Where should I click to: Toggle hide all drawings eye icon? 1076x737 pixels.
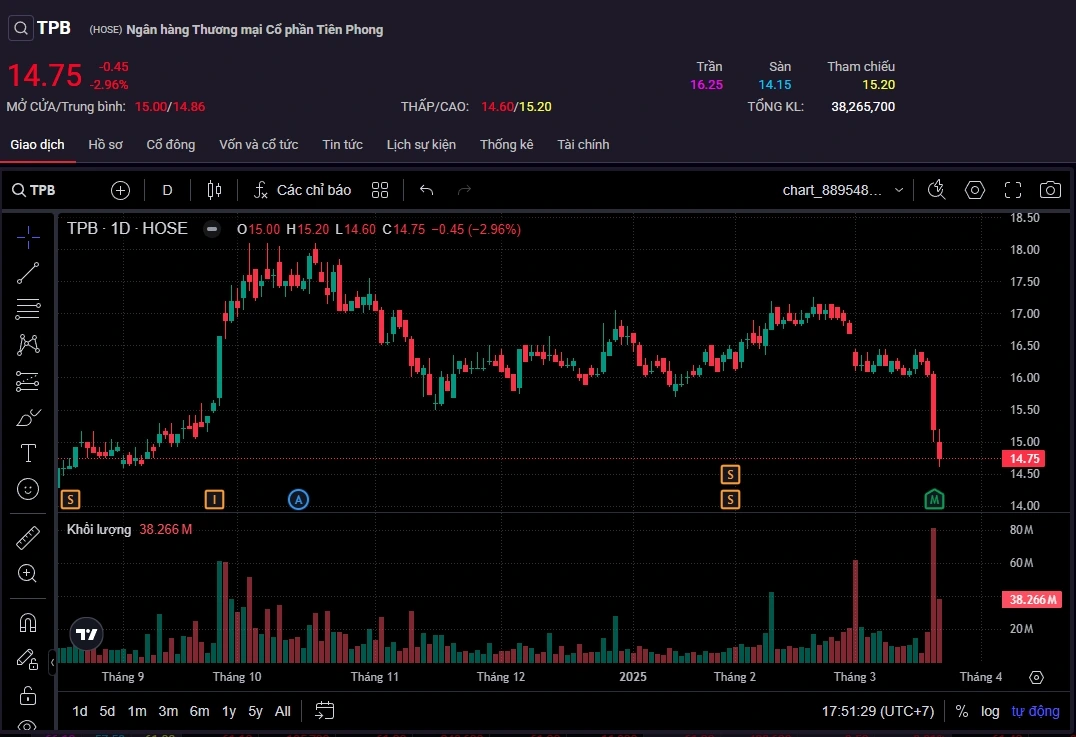tap(28, 726)
